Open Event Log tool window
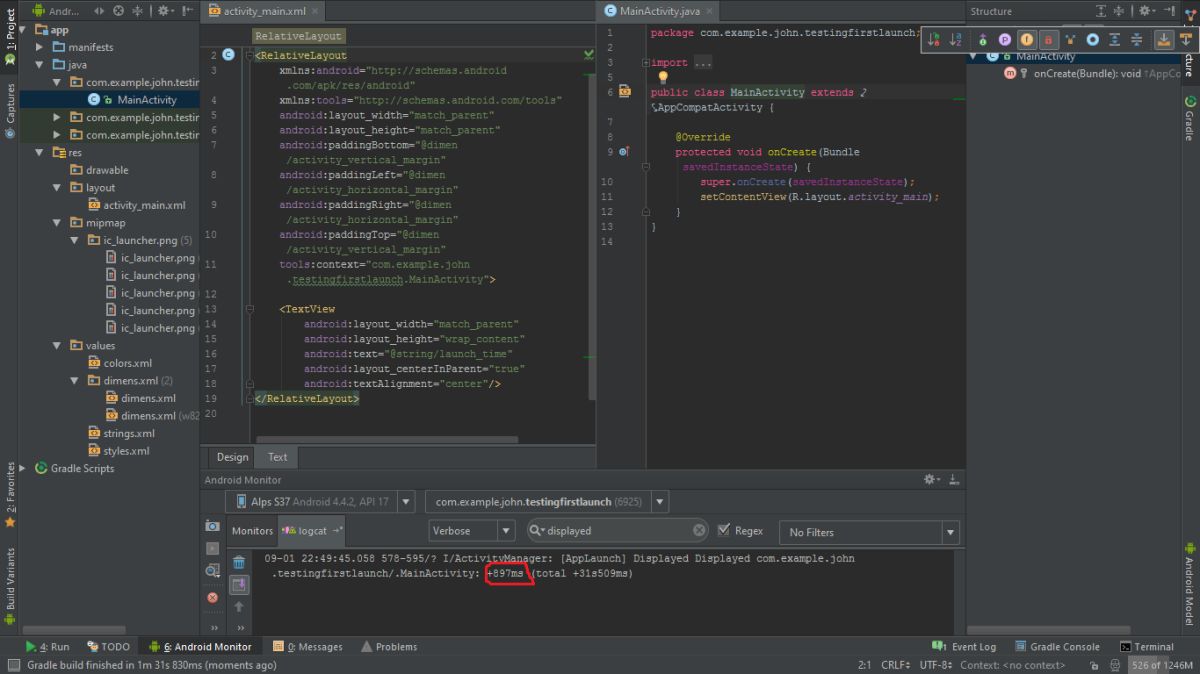The image size is (1200, 674). pyautogui.click(x=964, y=647)
